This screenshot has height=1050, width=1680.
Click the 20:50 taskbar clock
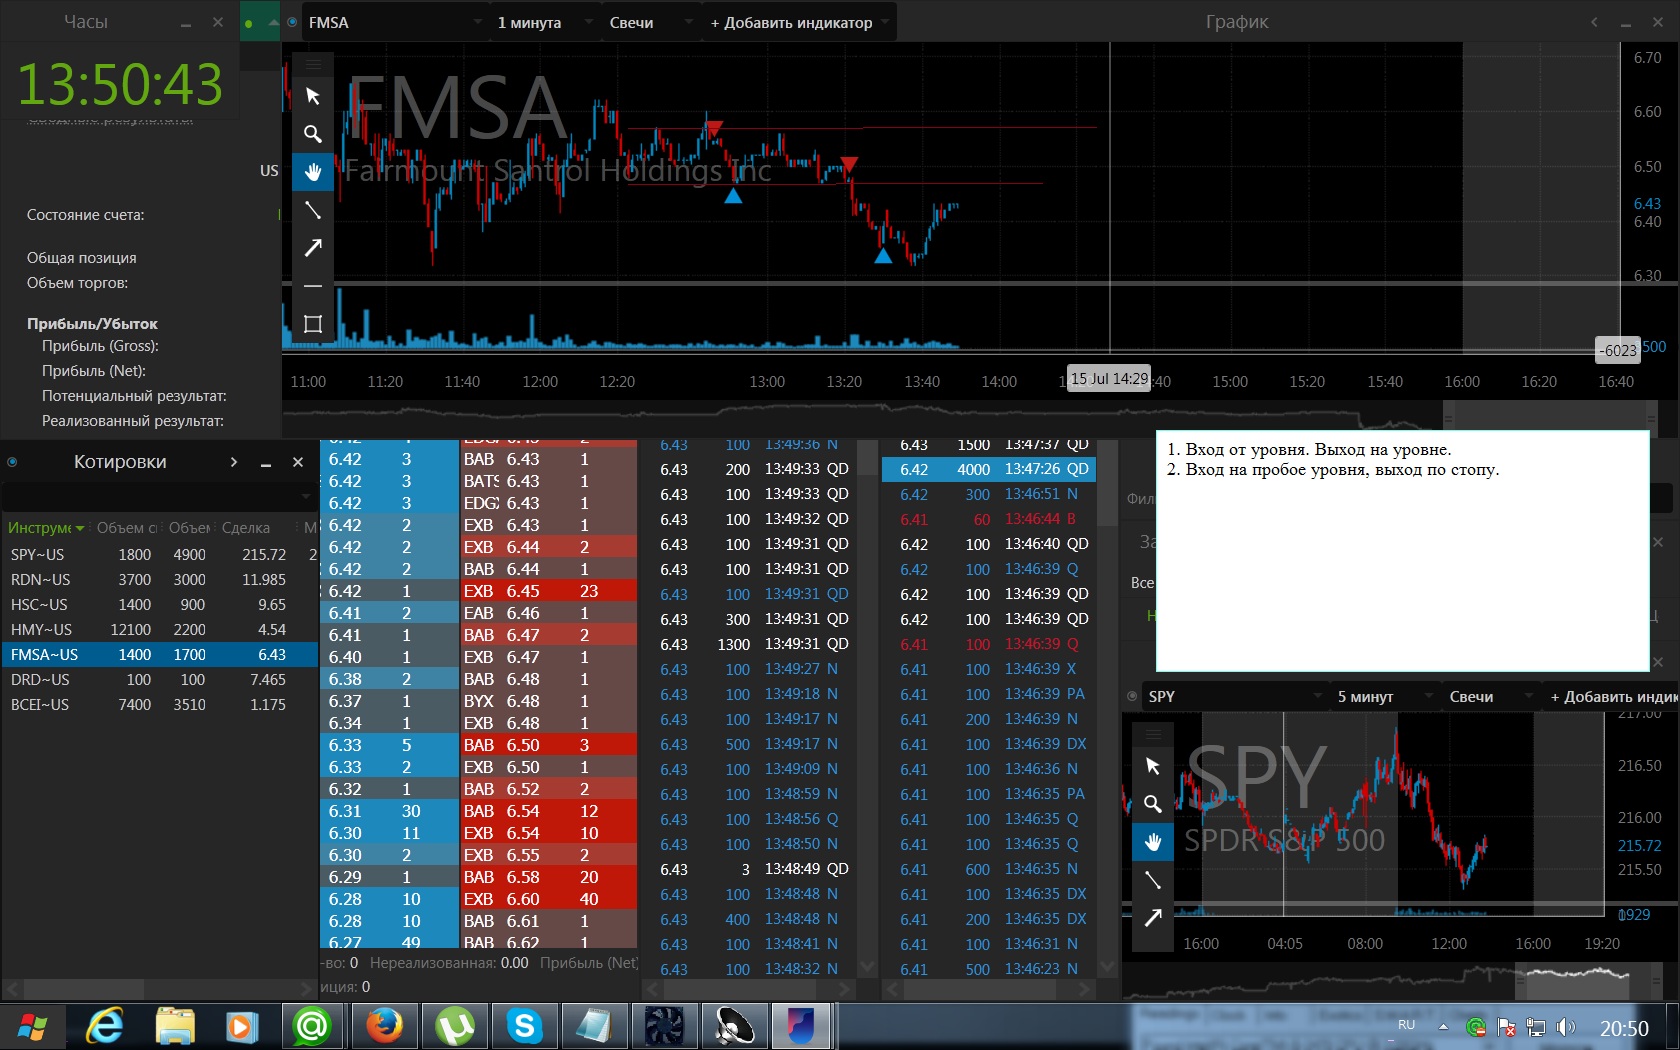1624,1028
